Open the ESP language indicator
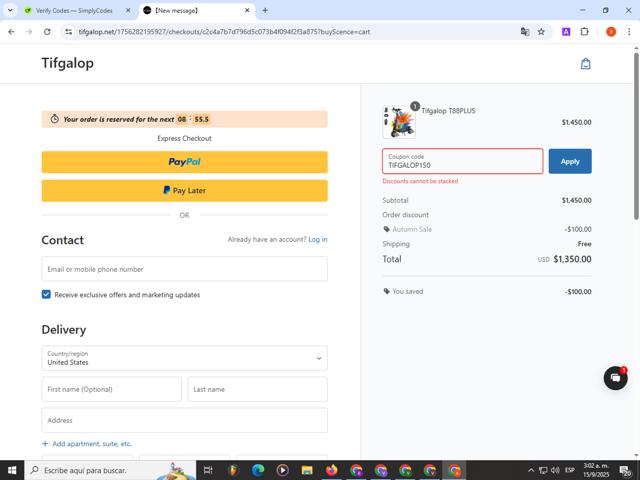This screenshot has width=640, height=480. [570, 470]
